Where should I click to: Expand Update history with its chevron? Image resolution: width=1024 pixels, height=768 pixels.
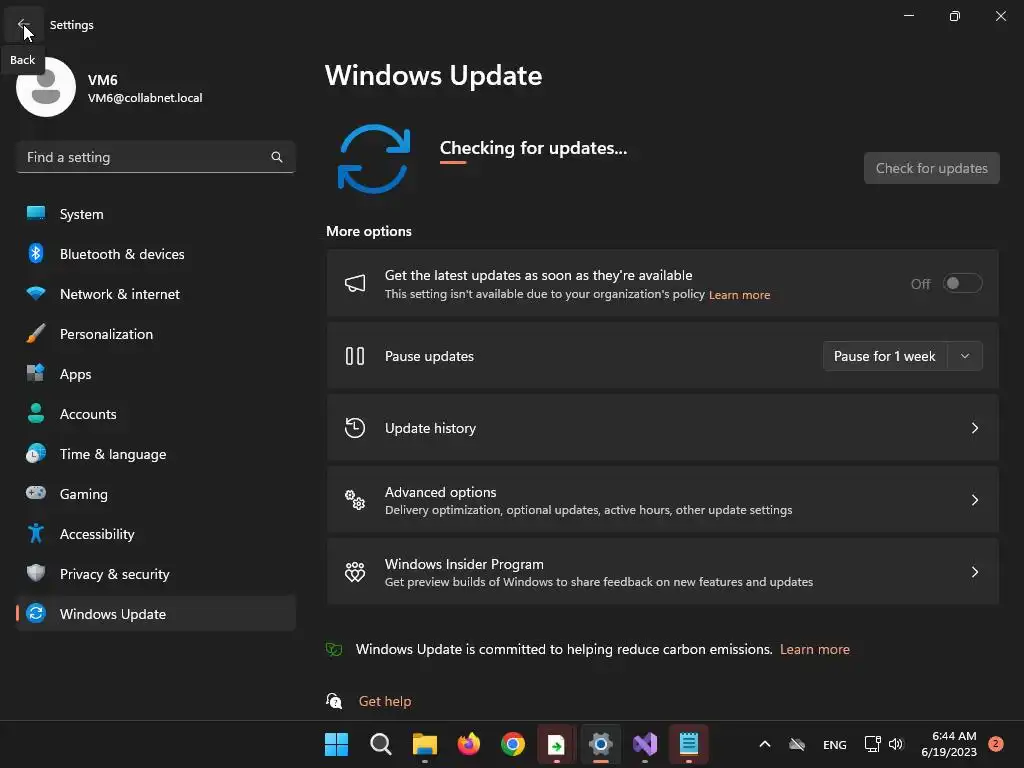coord(974,428)
